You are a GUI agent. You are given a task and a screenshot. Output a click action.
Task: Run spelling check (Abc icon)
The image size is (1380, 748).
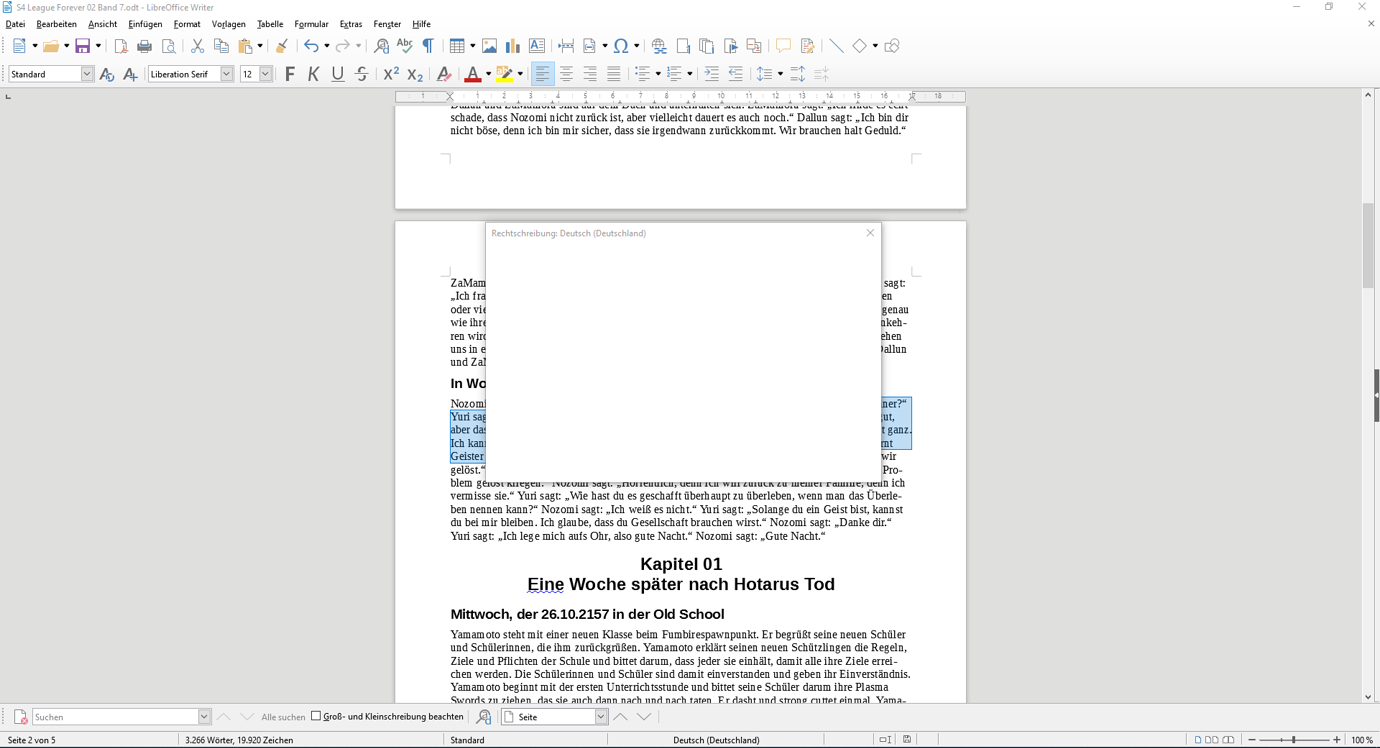[404, 46]
